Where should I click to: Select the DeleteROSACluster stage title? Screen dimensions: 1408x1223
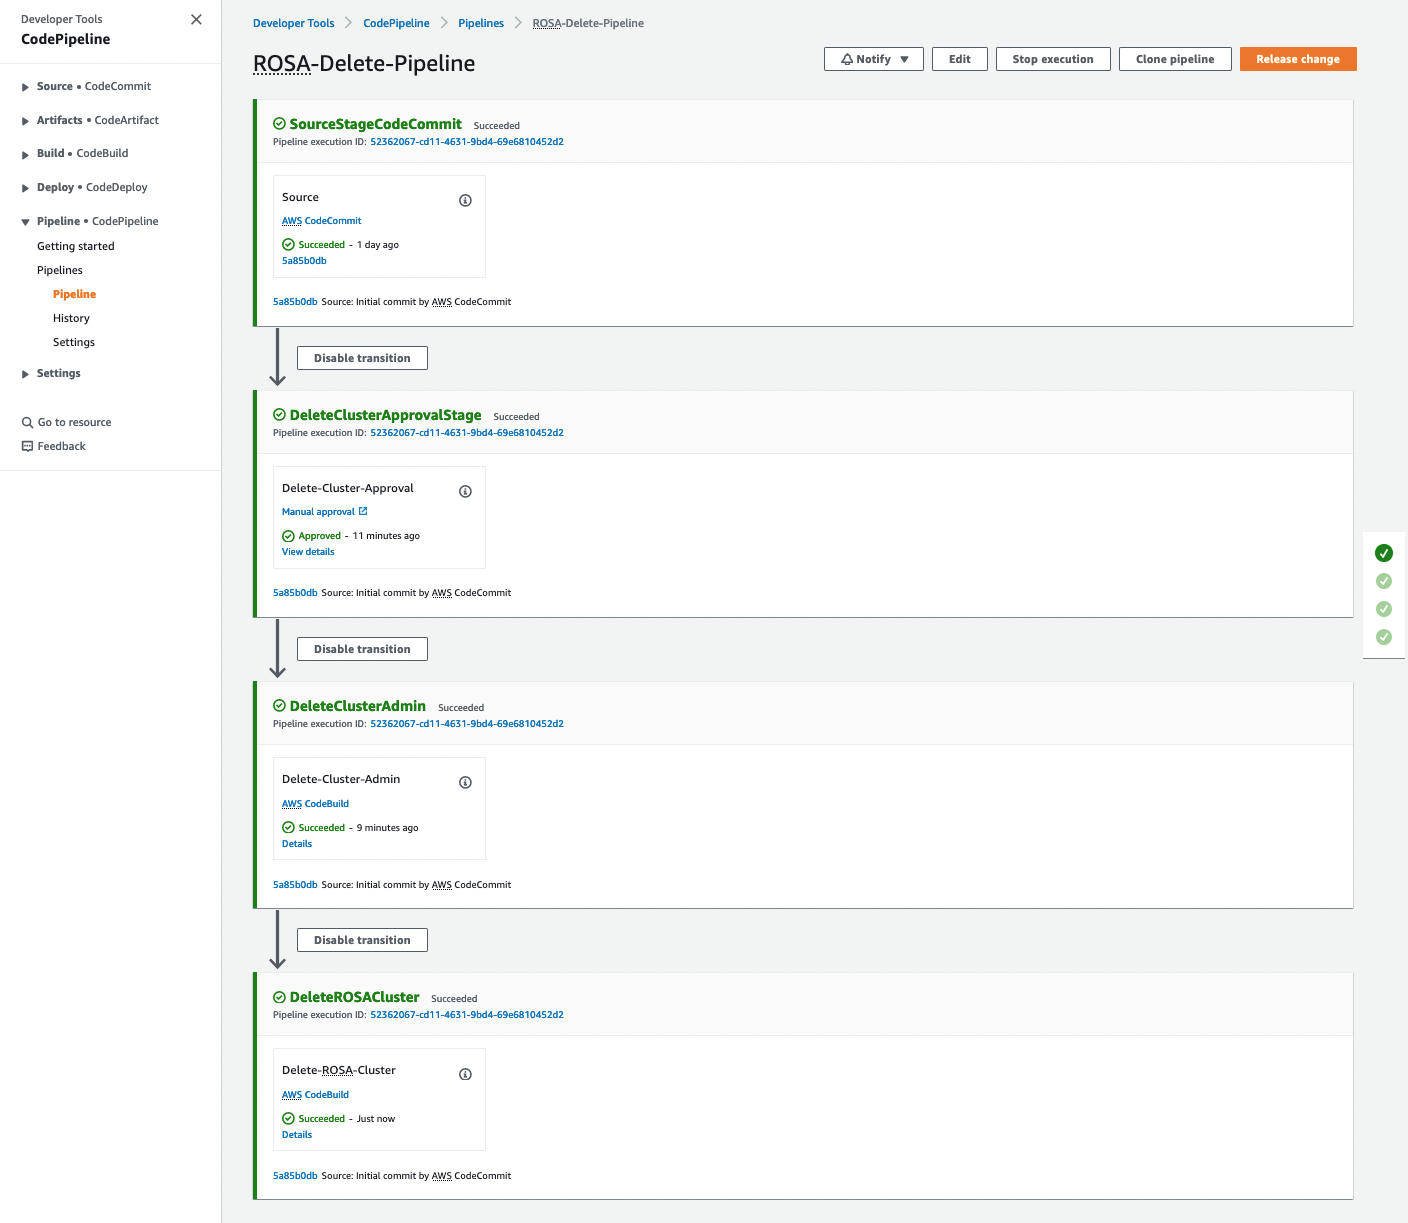(355, 997)
